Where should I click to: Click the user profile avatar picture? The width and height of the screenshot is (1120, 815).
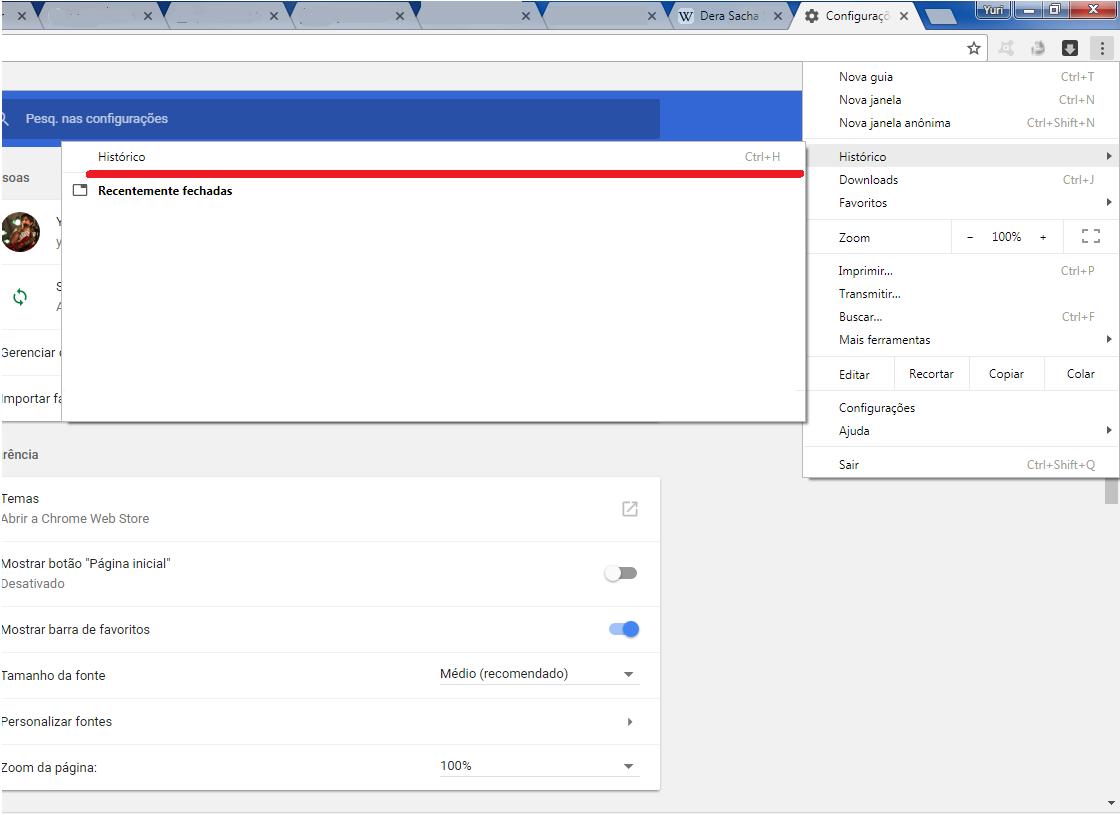[x=20, y=232]
